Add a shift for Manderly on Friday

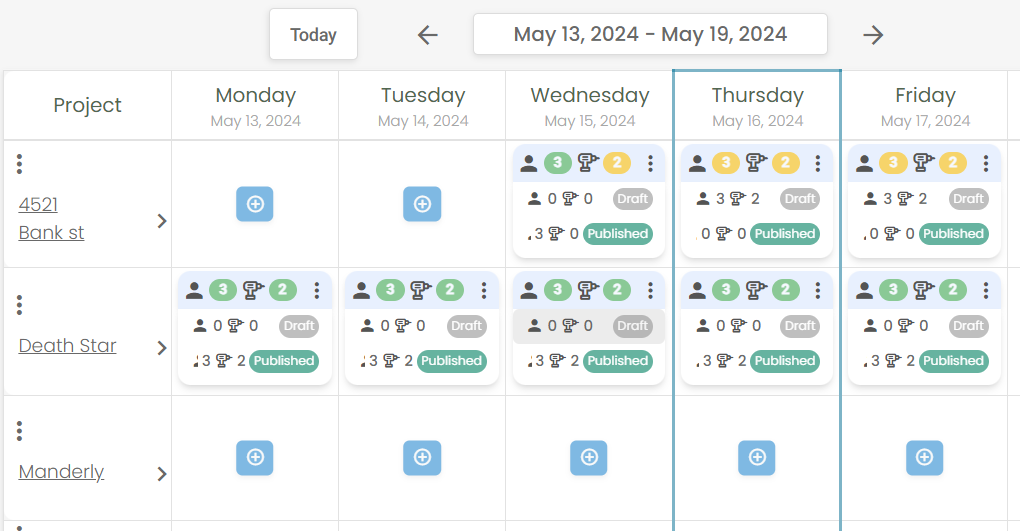pos(924,457)
